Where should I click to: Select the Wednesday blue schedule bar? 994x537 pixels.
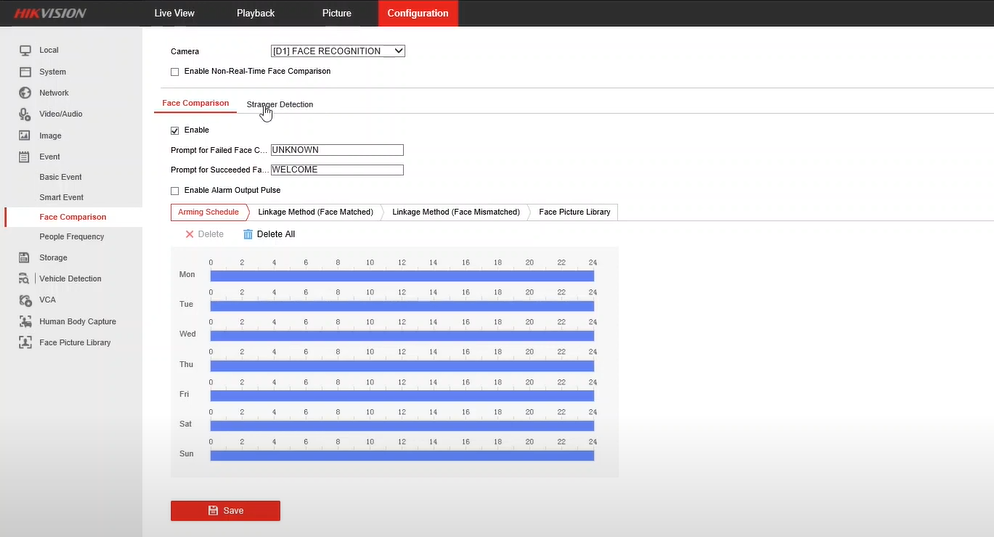402,336
